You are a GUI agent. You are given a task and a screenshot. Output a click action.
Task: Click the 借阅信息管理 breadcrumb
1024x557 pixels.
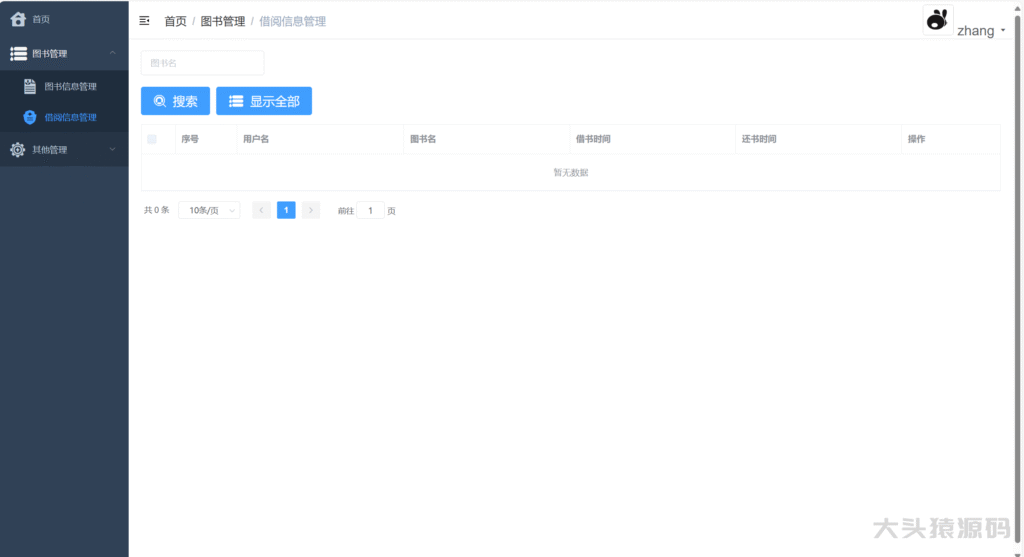coord(293,22)
